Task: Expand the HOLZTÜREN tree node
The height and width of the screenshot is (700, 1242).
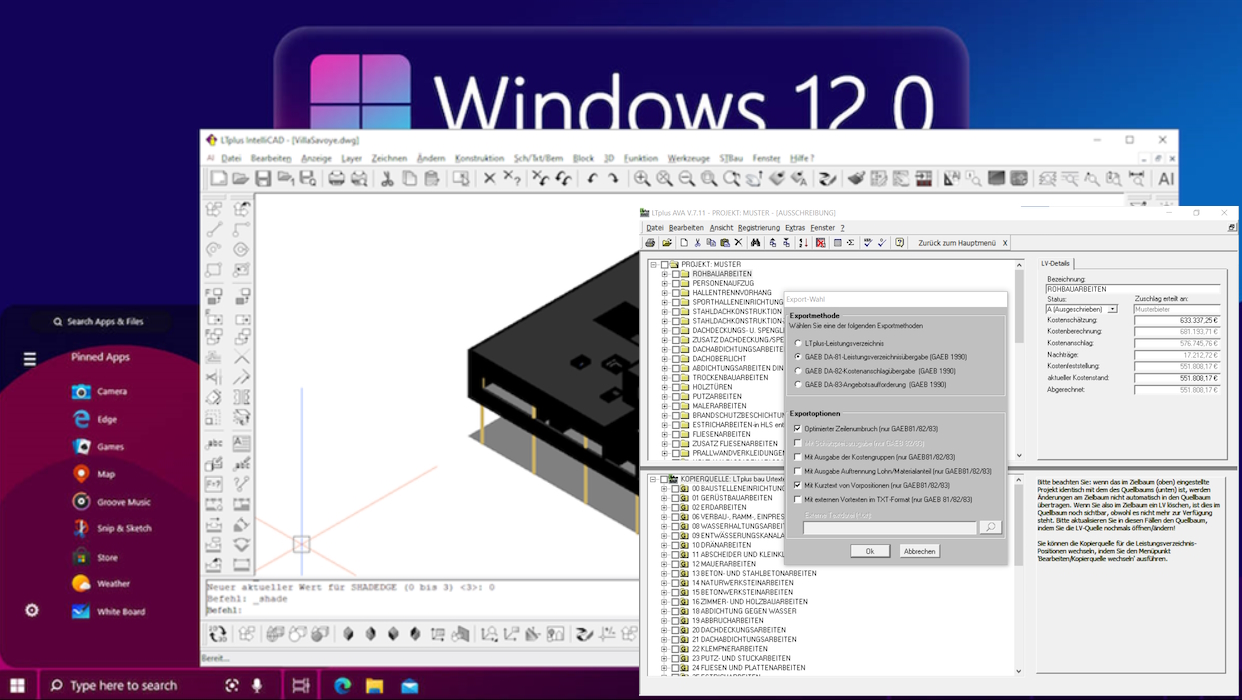Action: [x=664, y=387]
